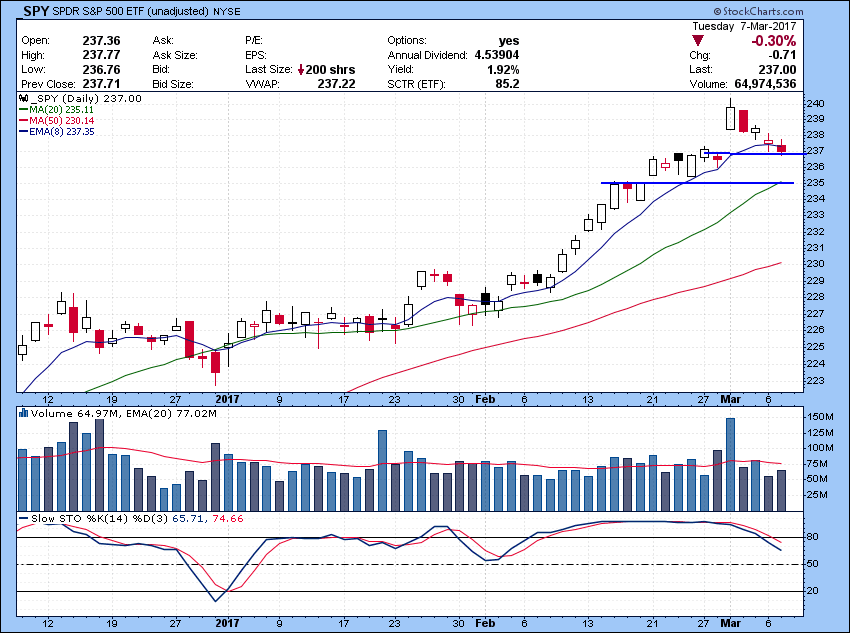This screenshot has width=850, height=633.
Task: Click the Options value yes
Action: [x=509, y=41]
